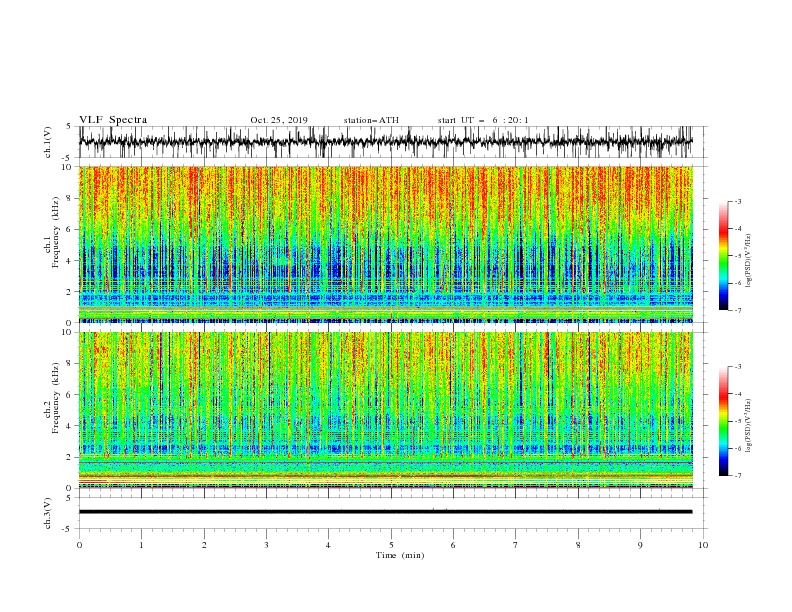Click the time axis tick label "5"
This screenshot has width=792, height=612.
(391, 545)
